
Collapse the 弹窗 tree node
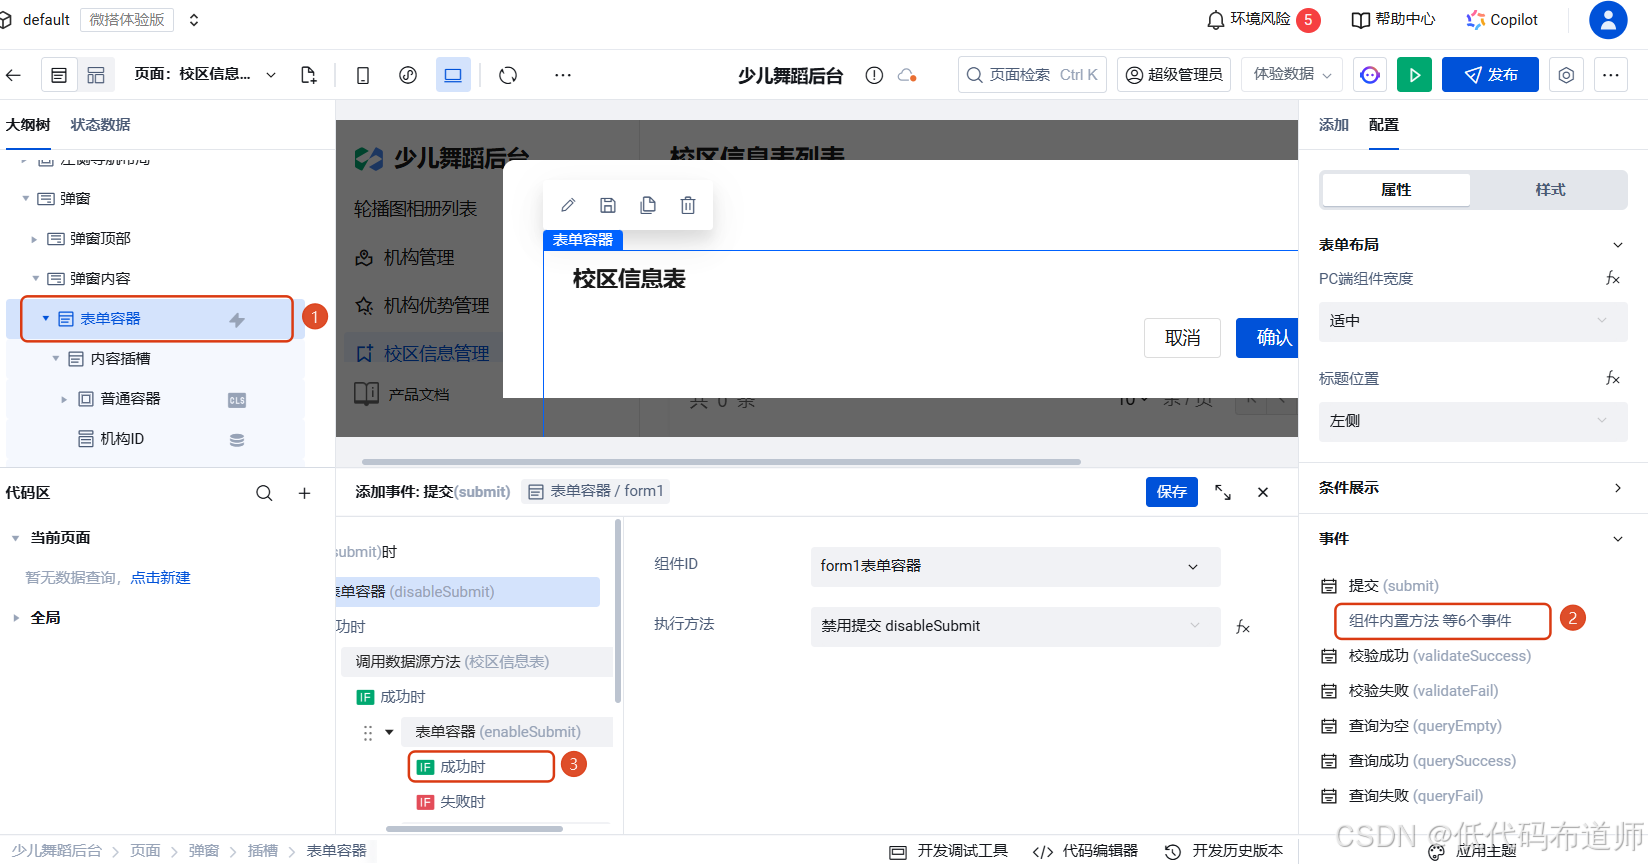(26, 199)
